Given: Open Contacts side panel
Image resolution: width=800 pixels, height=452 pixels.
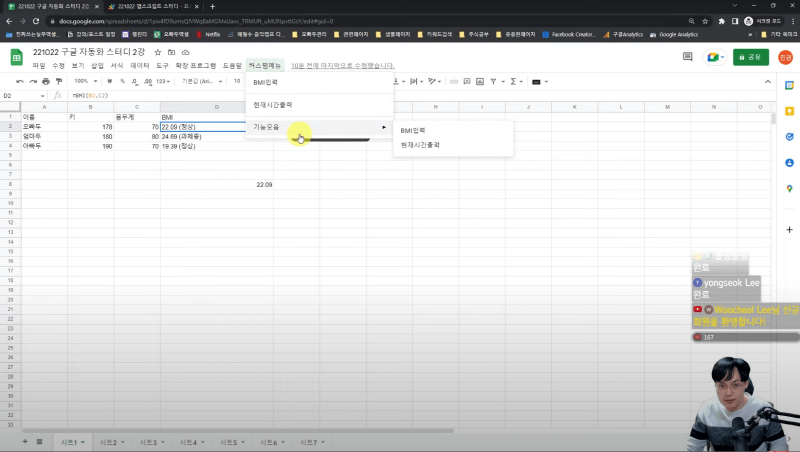Looking at the screenshot, I should pyautogui.click(x=789, y=163).
